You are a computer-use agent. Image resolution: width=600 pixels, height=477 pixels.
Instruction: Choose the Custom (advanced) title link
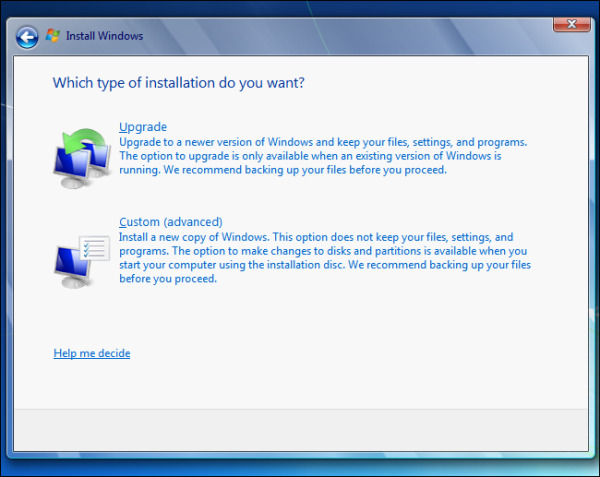click(171, 222)
